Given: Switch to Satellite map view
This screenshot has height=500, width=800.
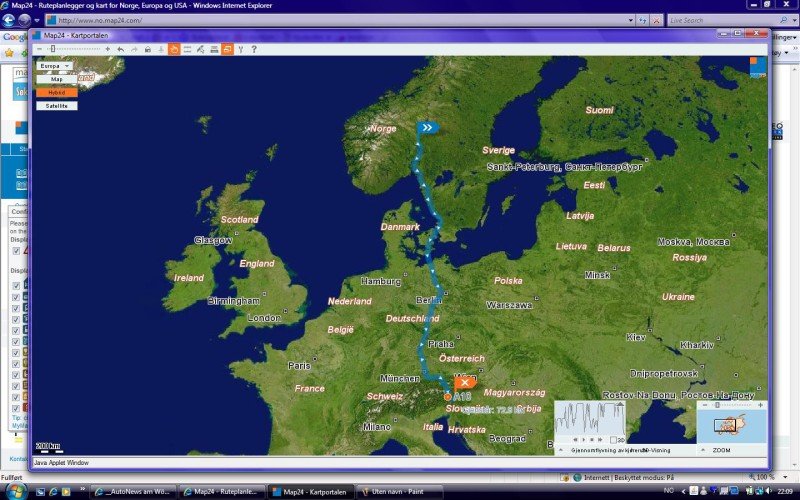Looking at the screenshot, I should click(56, 105).
